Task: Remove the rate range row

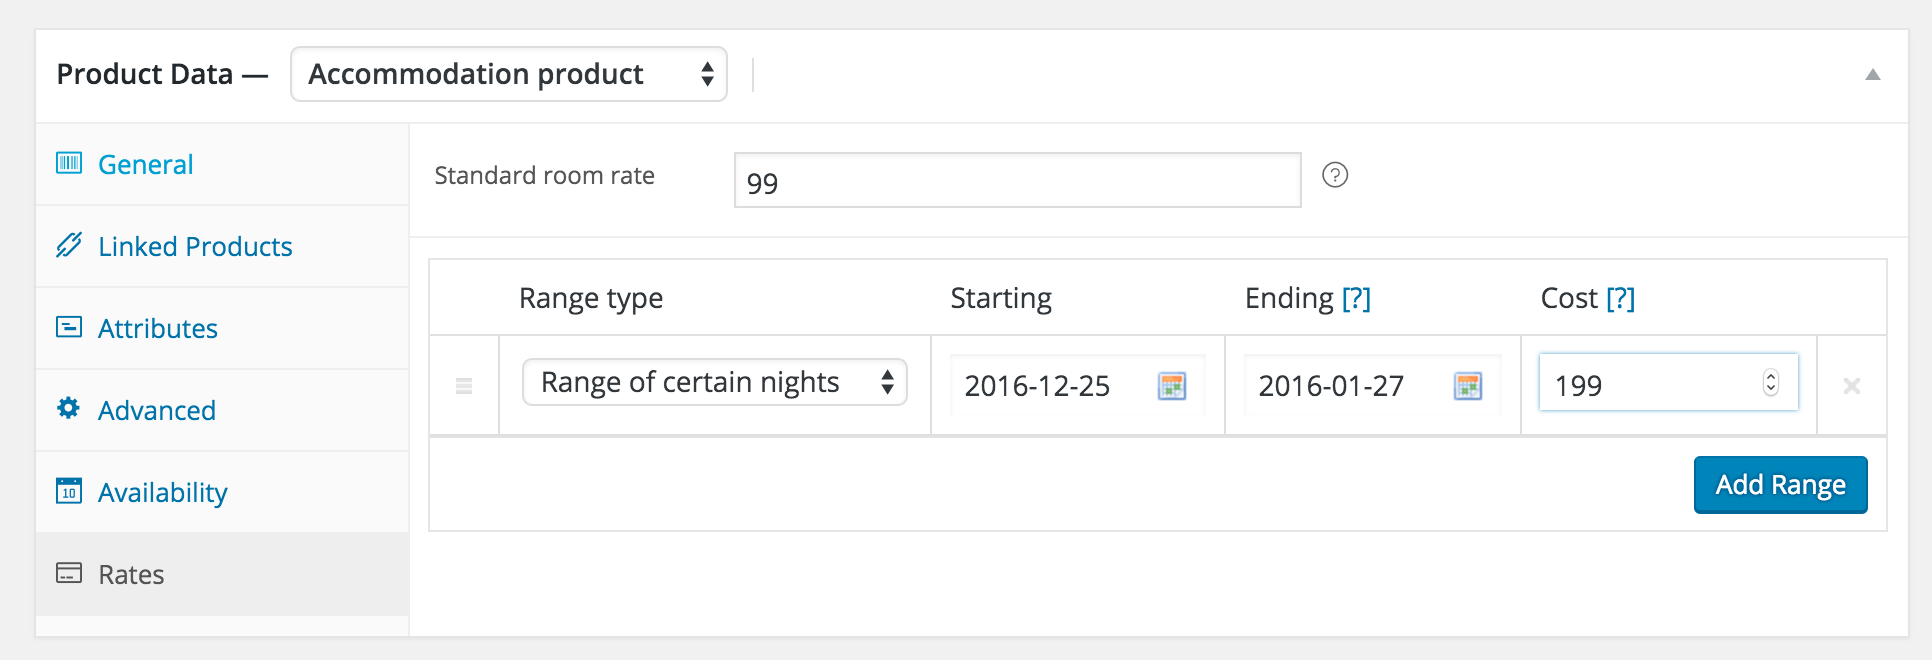Action: point(1851,386)
